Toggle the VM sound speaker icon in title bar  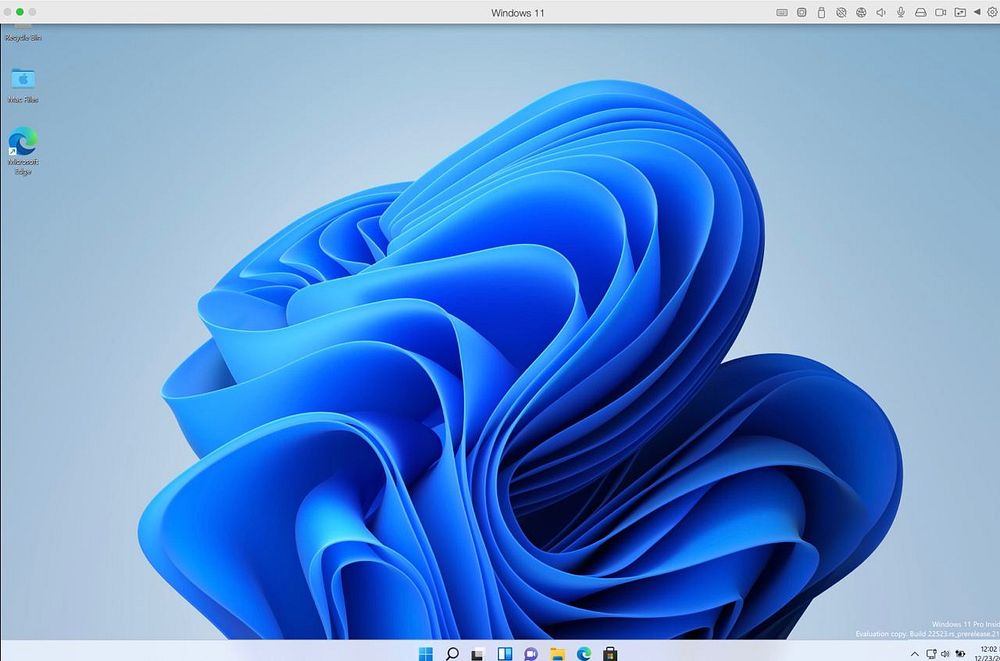(881, 12)
